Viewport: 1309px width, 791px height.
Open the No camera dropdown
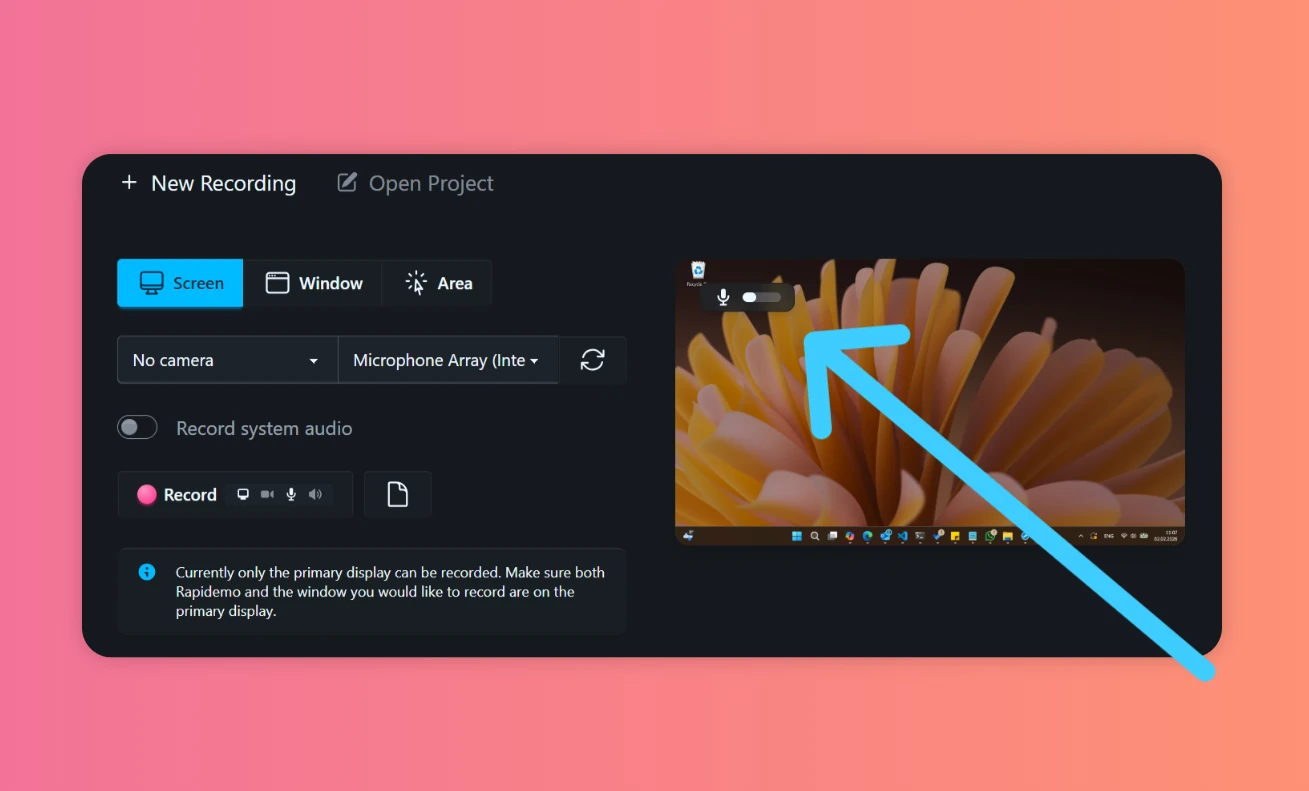pos(227,360)
